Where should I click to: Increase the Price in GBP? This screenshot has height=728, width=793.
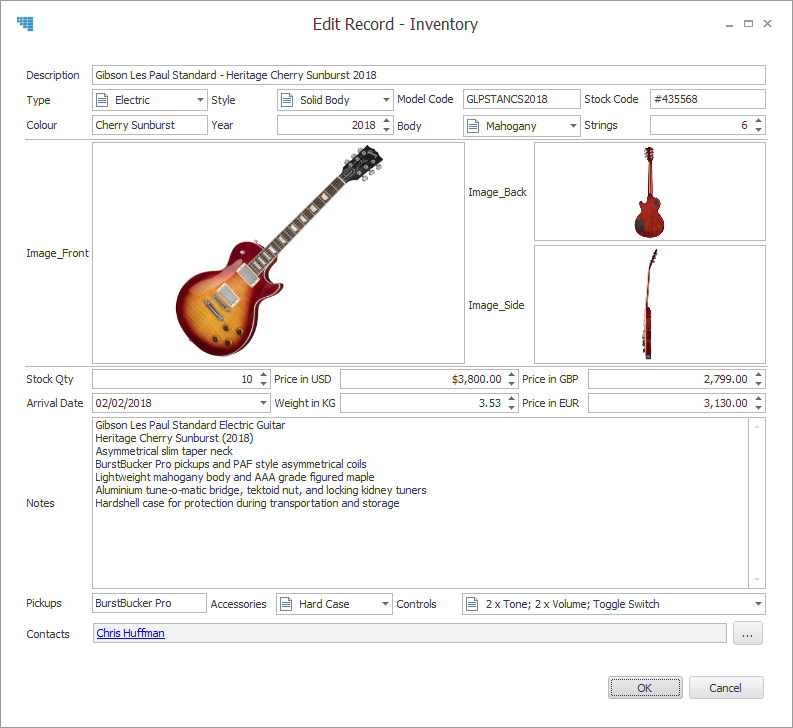coord(758,374)
